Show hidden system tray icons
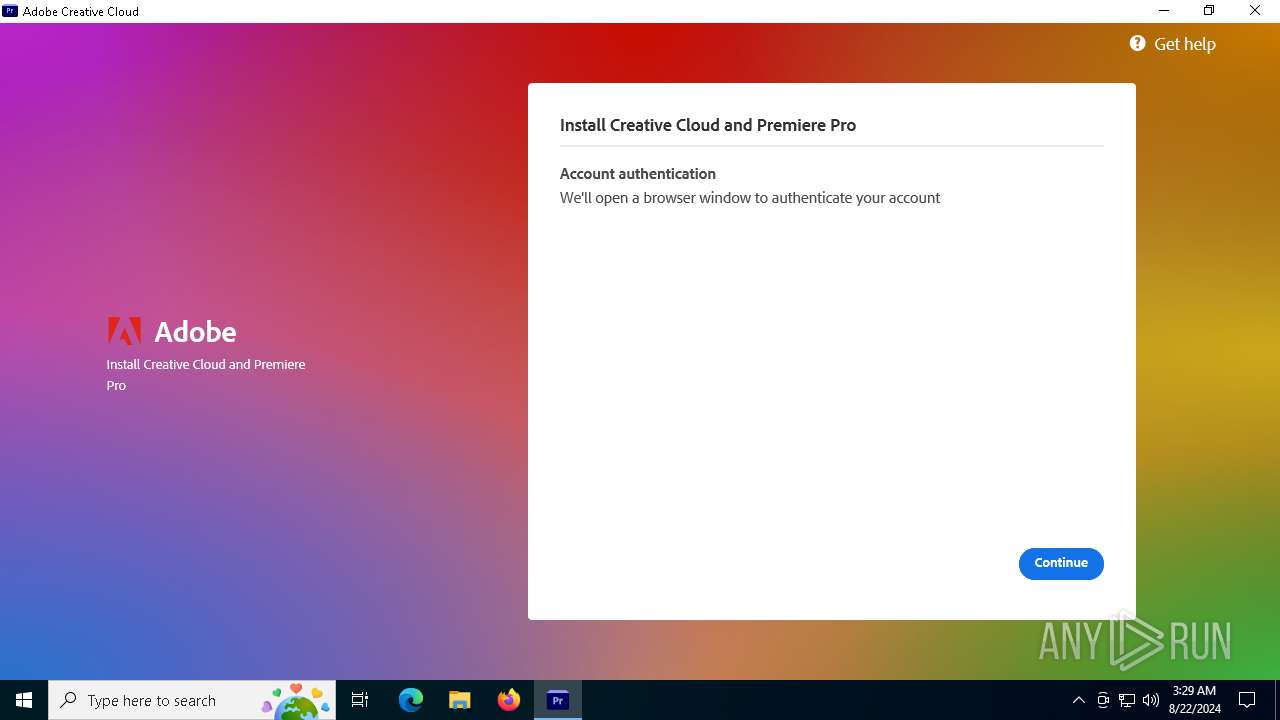This screenshot has height=720, width=1280. pos(1079,700)
